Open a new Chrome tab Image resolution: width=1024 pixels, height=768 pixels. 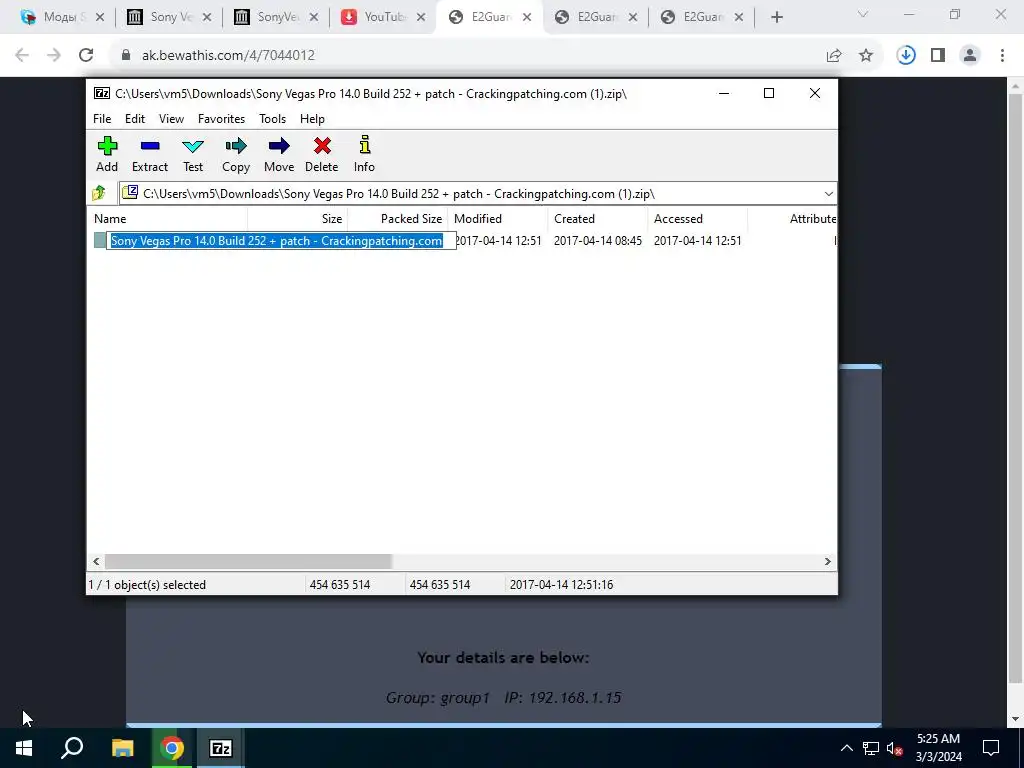tap(776, 18)
